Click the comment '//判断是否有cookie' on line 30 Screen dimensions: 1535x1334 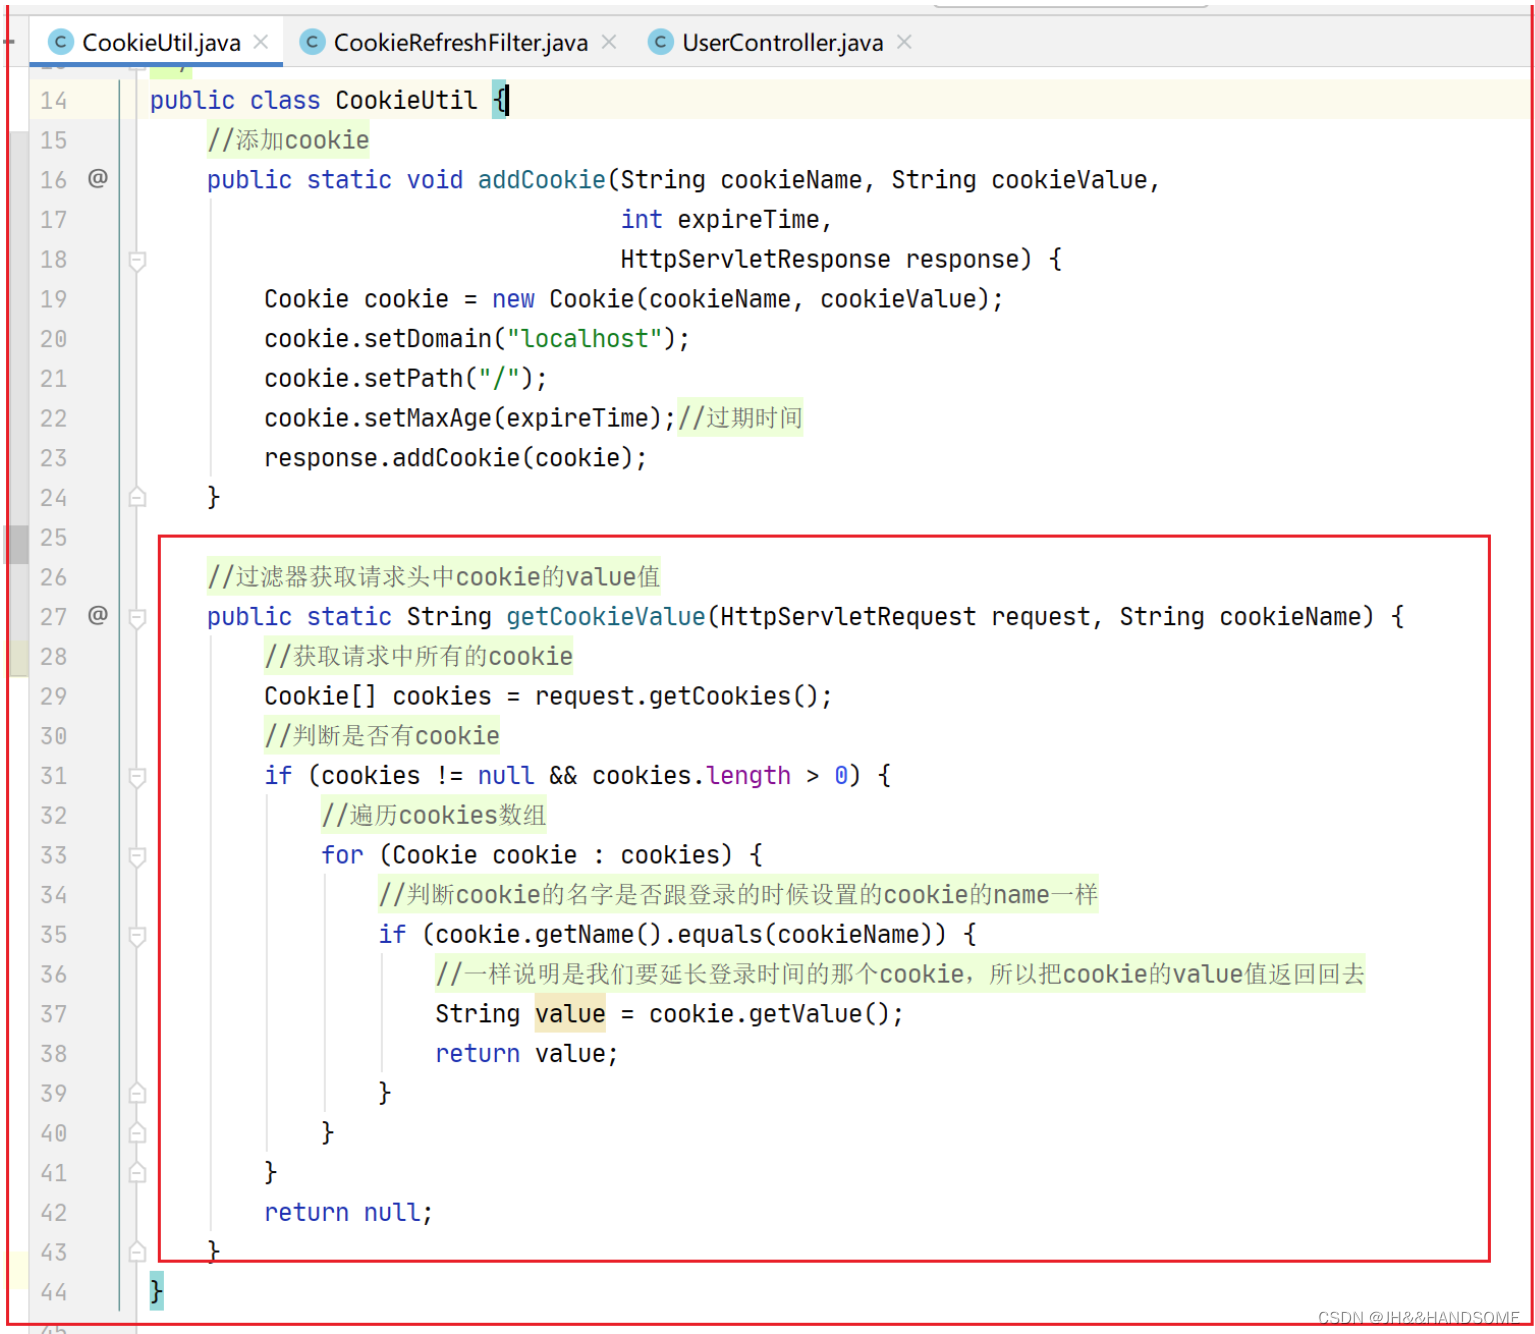(382, 736)
